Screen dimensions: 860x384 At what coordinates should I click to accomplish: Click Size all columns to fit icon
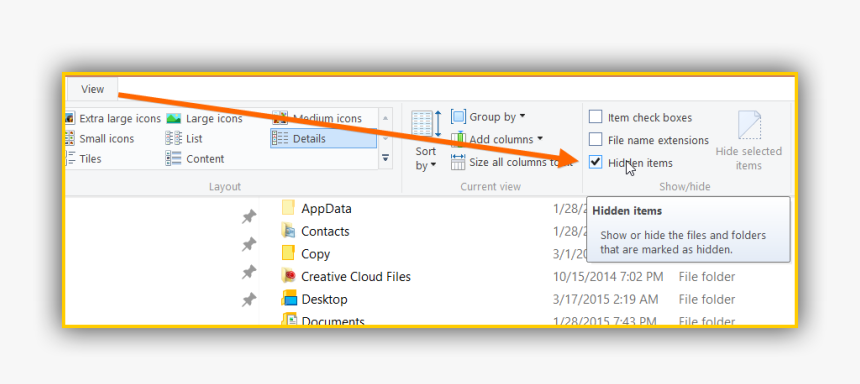pos(458,162)
